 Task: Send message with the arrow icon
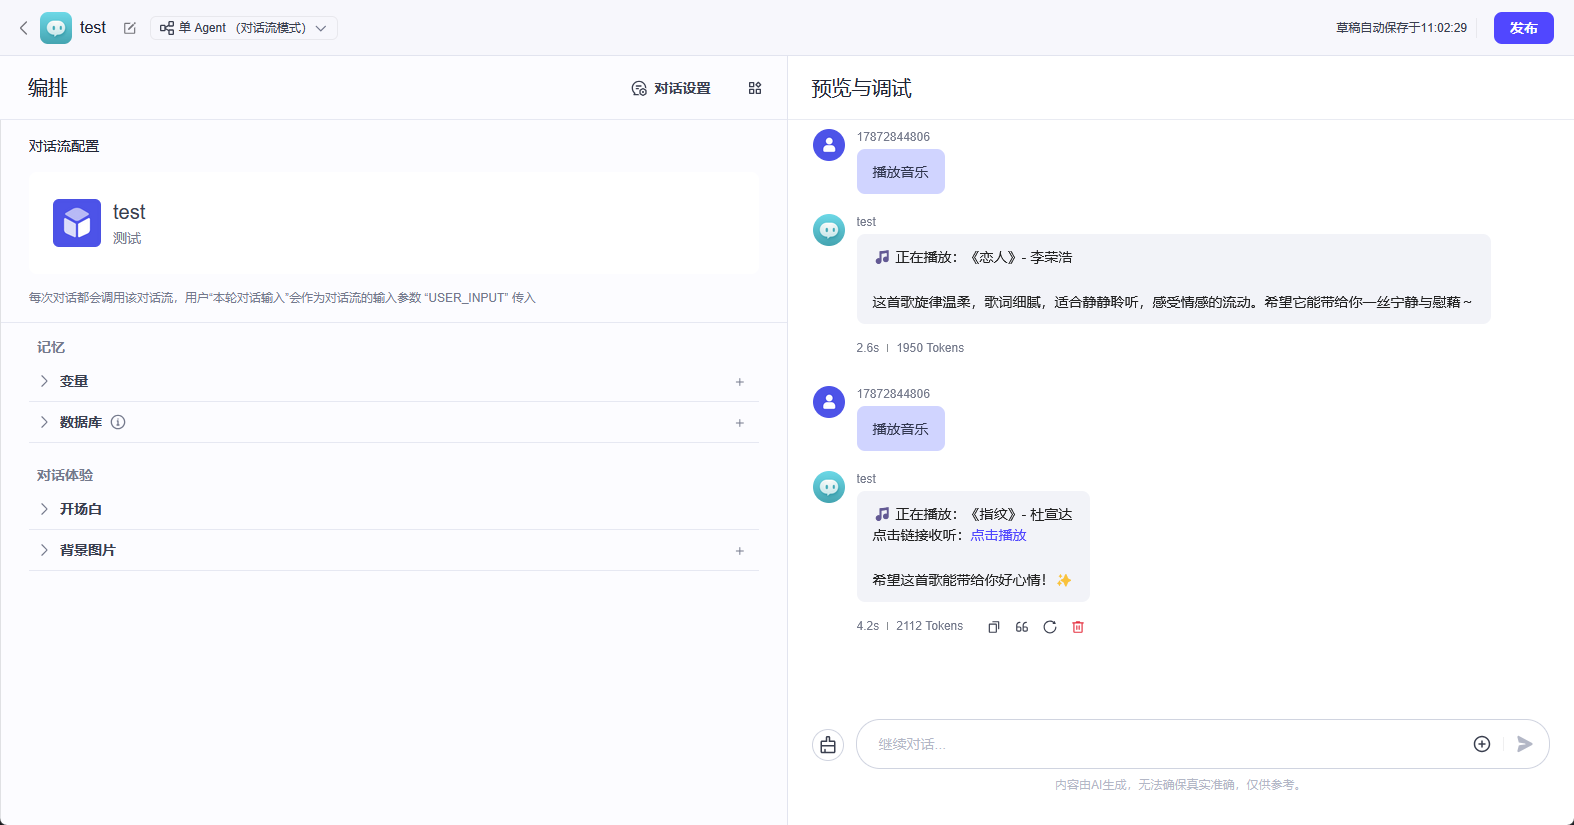pyautogui.click(x=1525, y=744)
